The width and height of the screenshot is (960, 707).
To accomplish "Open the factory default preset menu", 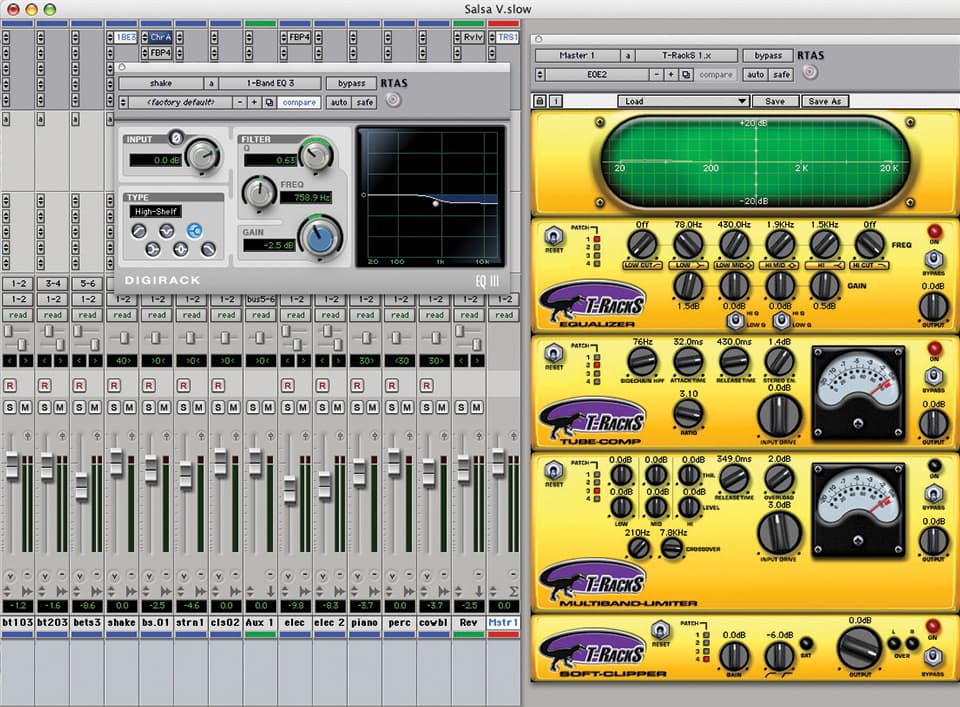I will point(181,102).
